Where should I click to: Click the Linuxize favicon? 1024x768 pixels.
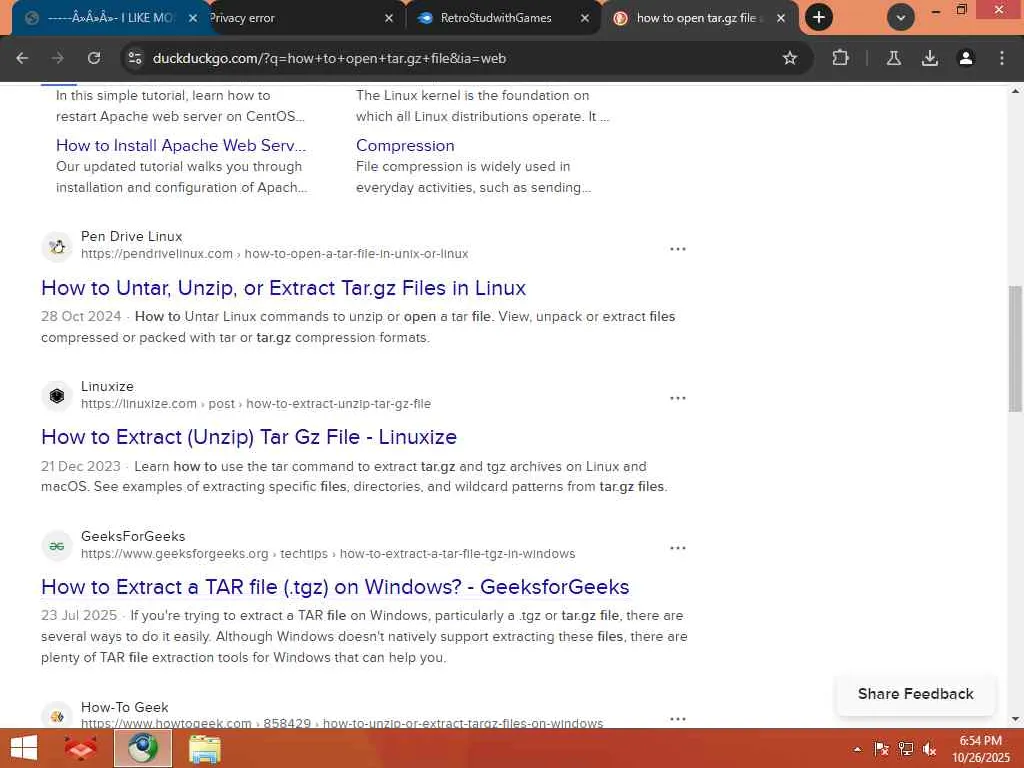pos(57,396)
